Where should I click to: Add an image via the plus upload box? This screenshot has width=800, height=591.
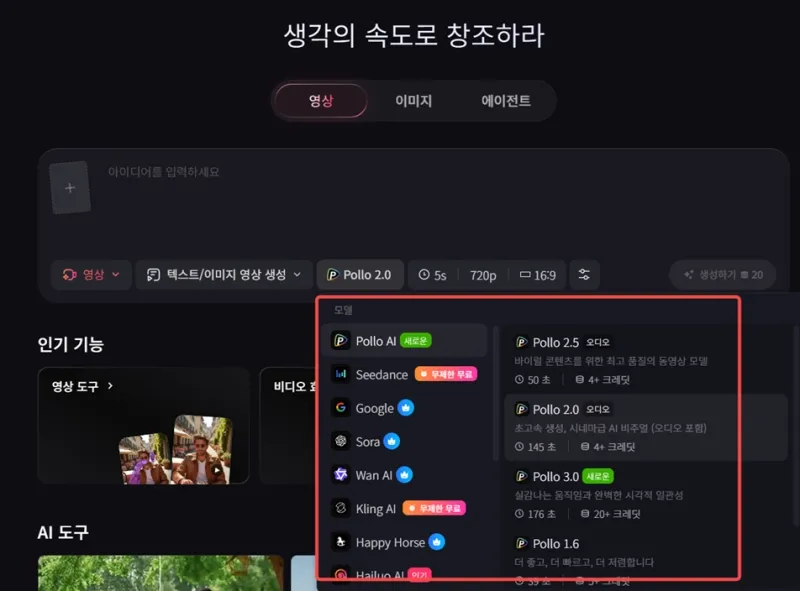(70, 188)
